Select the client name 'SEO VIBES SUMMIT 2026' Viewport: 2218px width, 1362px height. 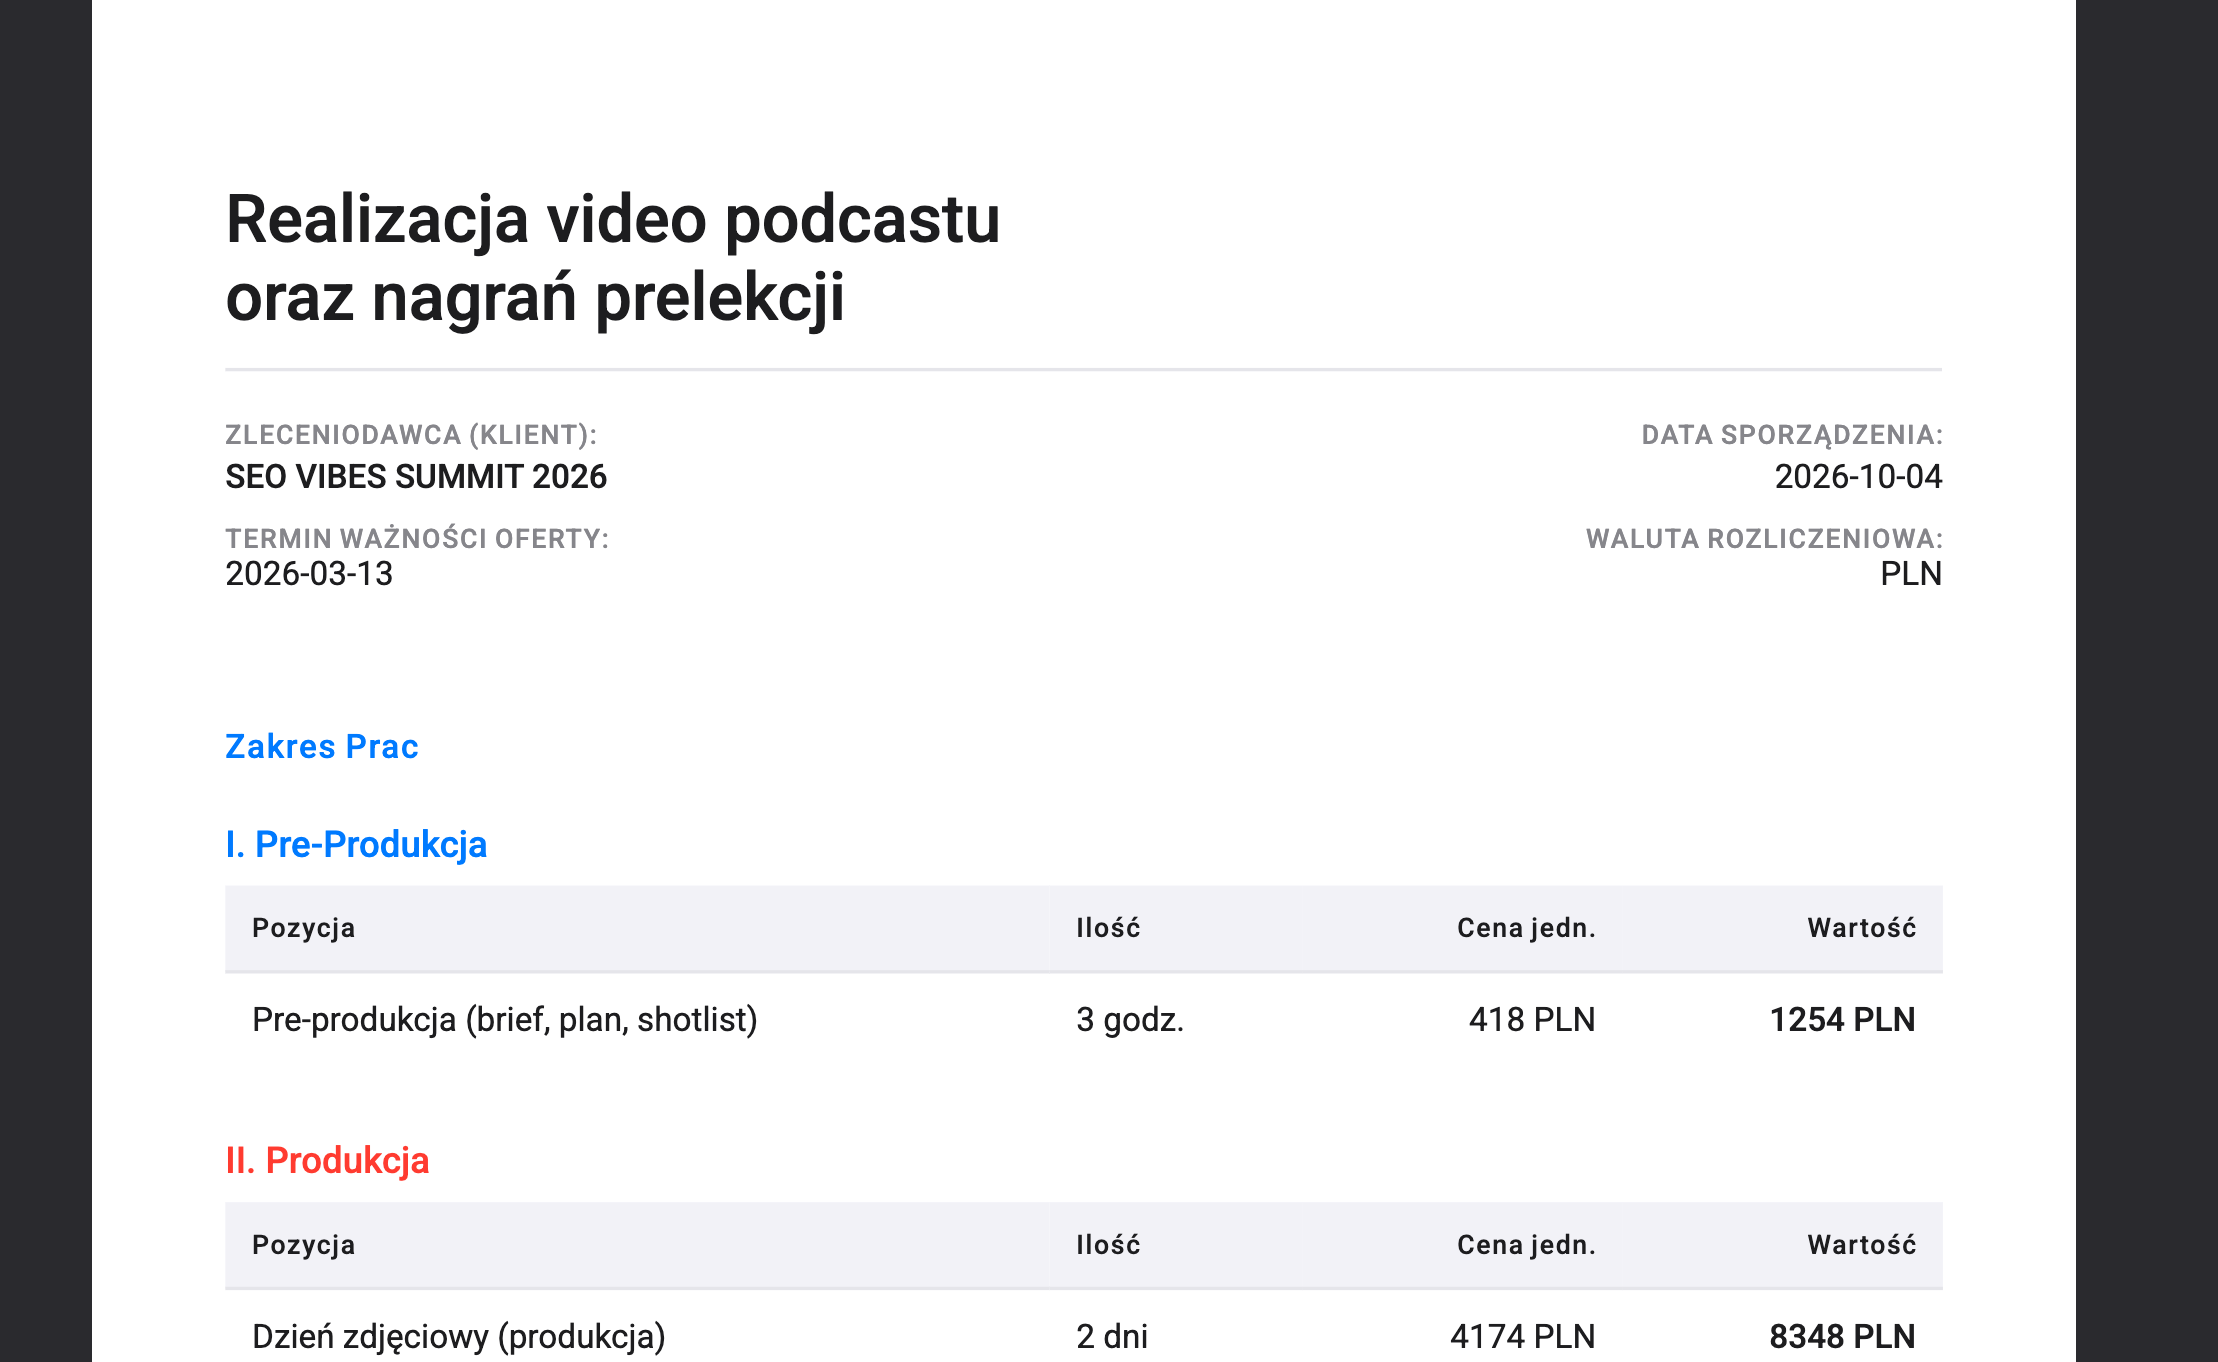(416, 476)
